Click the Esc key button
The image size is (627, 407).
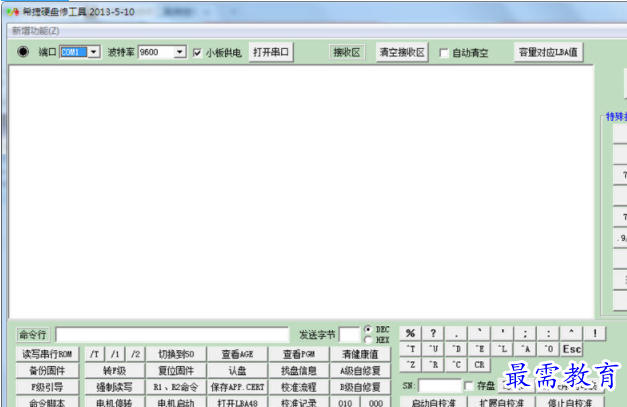coord(571,349)
